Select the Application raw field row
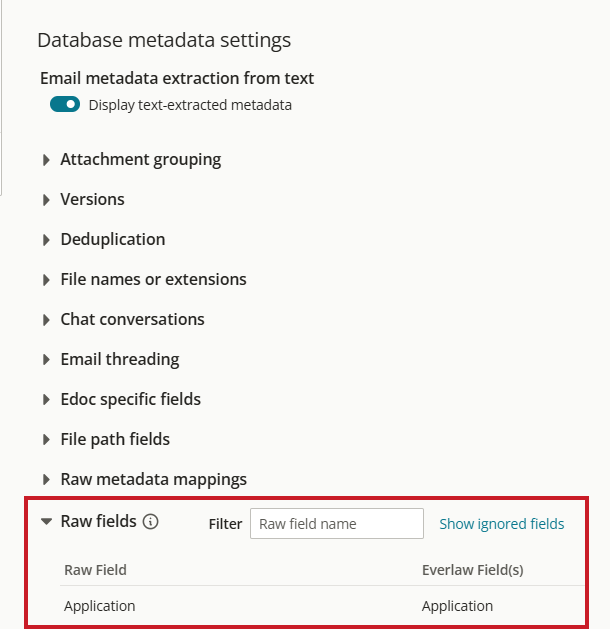This screenshot has height=629, width=610. coord(322,606)
